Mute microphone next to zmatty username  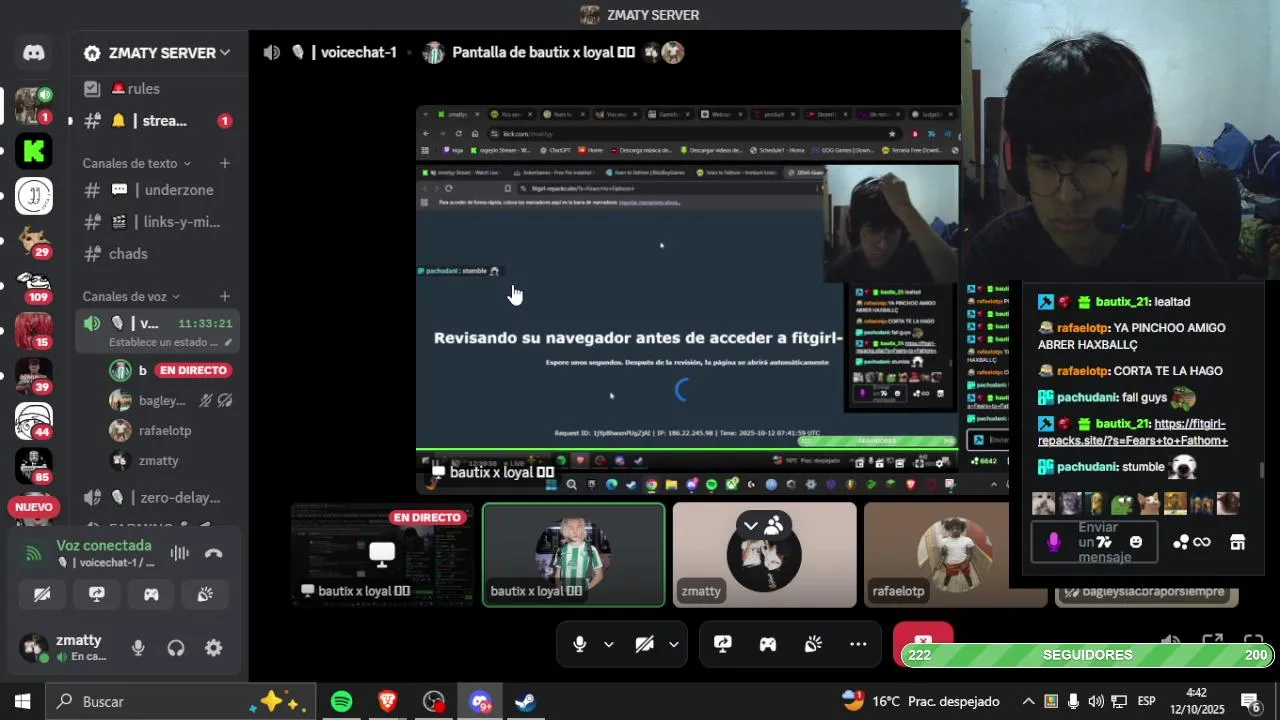coord(138,648)
